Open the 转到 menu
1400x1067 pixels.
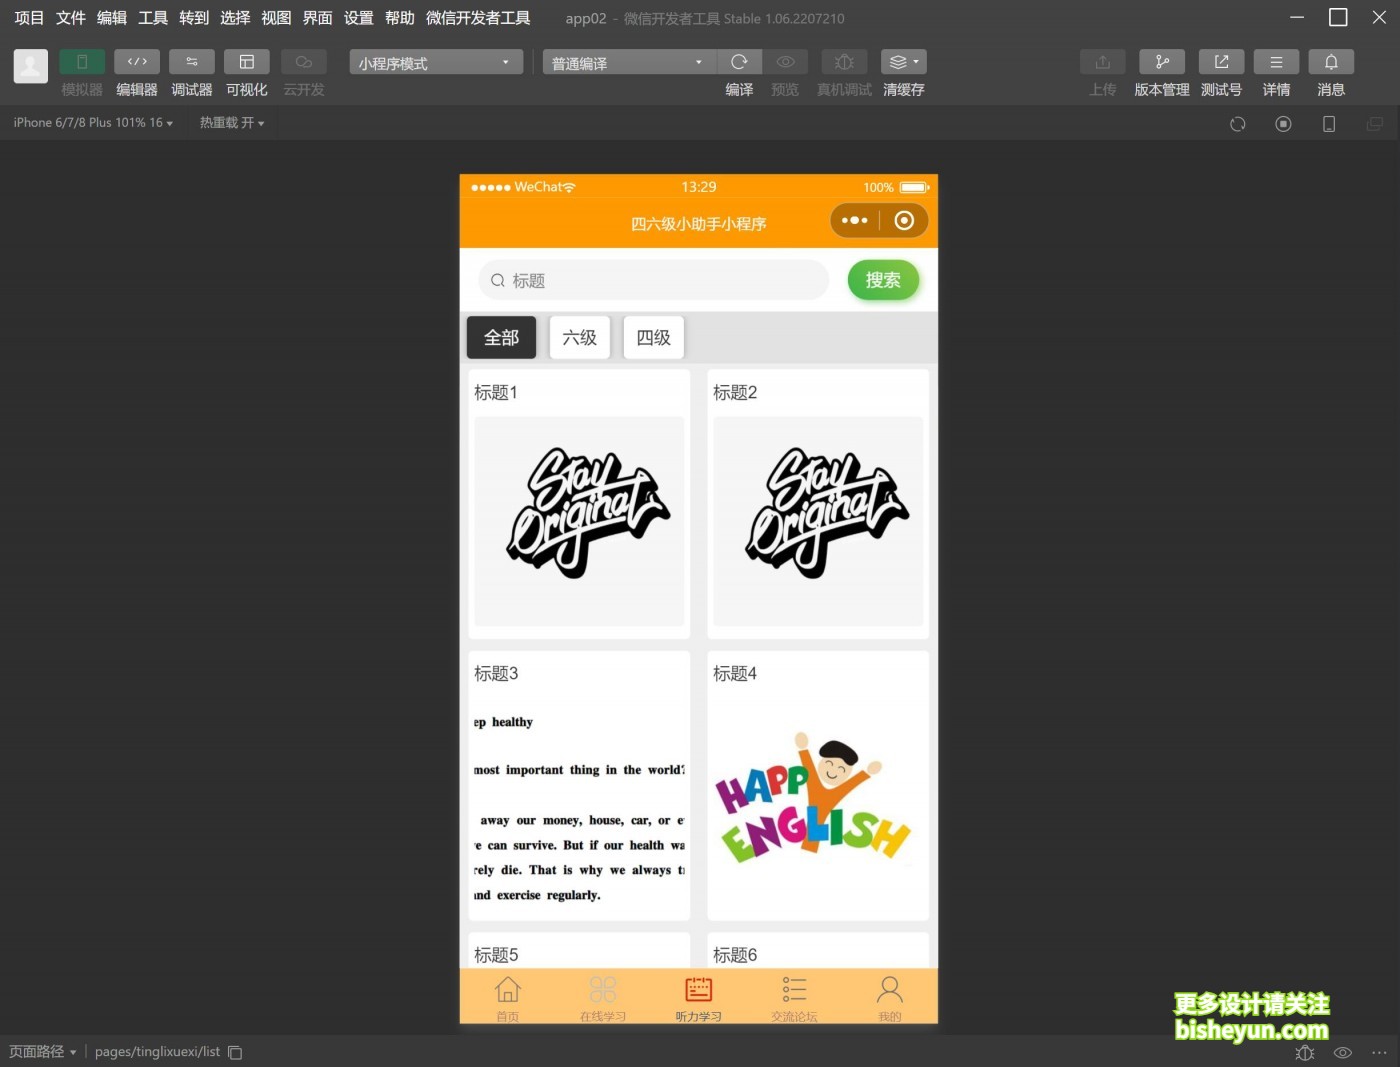(x=194, y=18)
